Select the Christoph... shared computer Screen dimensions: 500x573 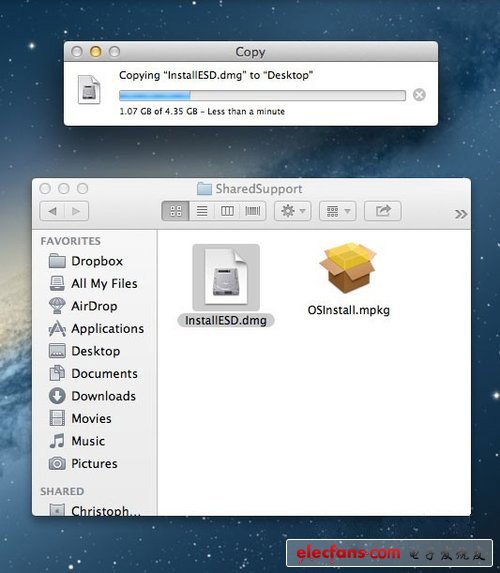pyautogui.click(x=96, y=510)
